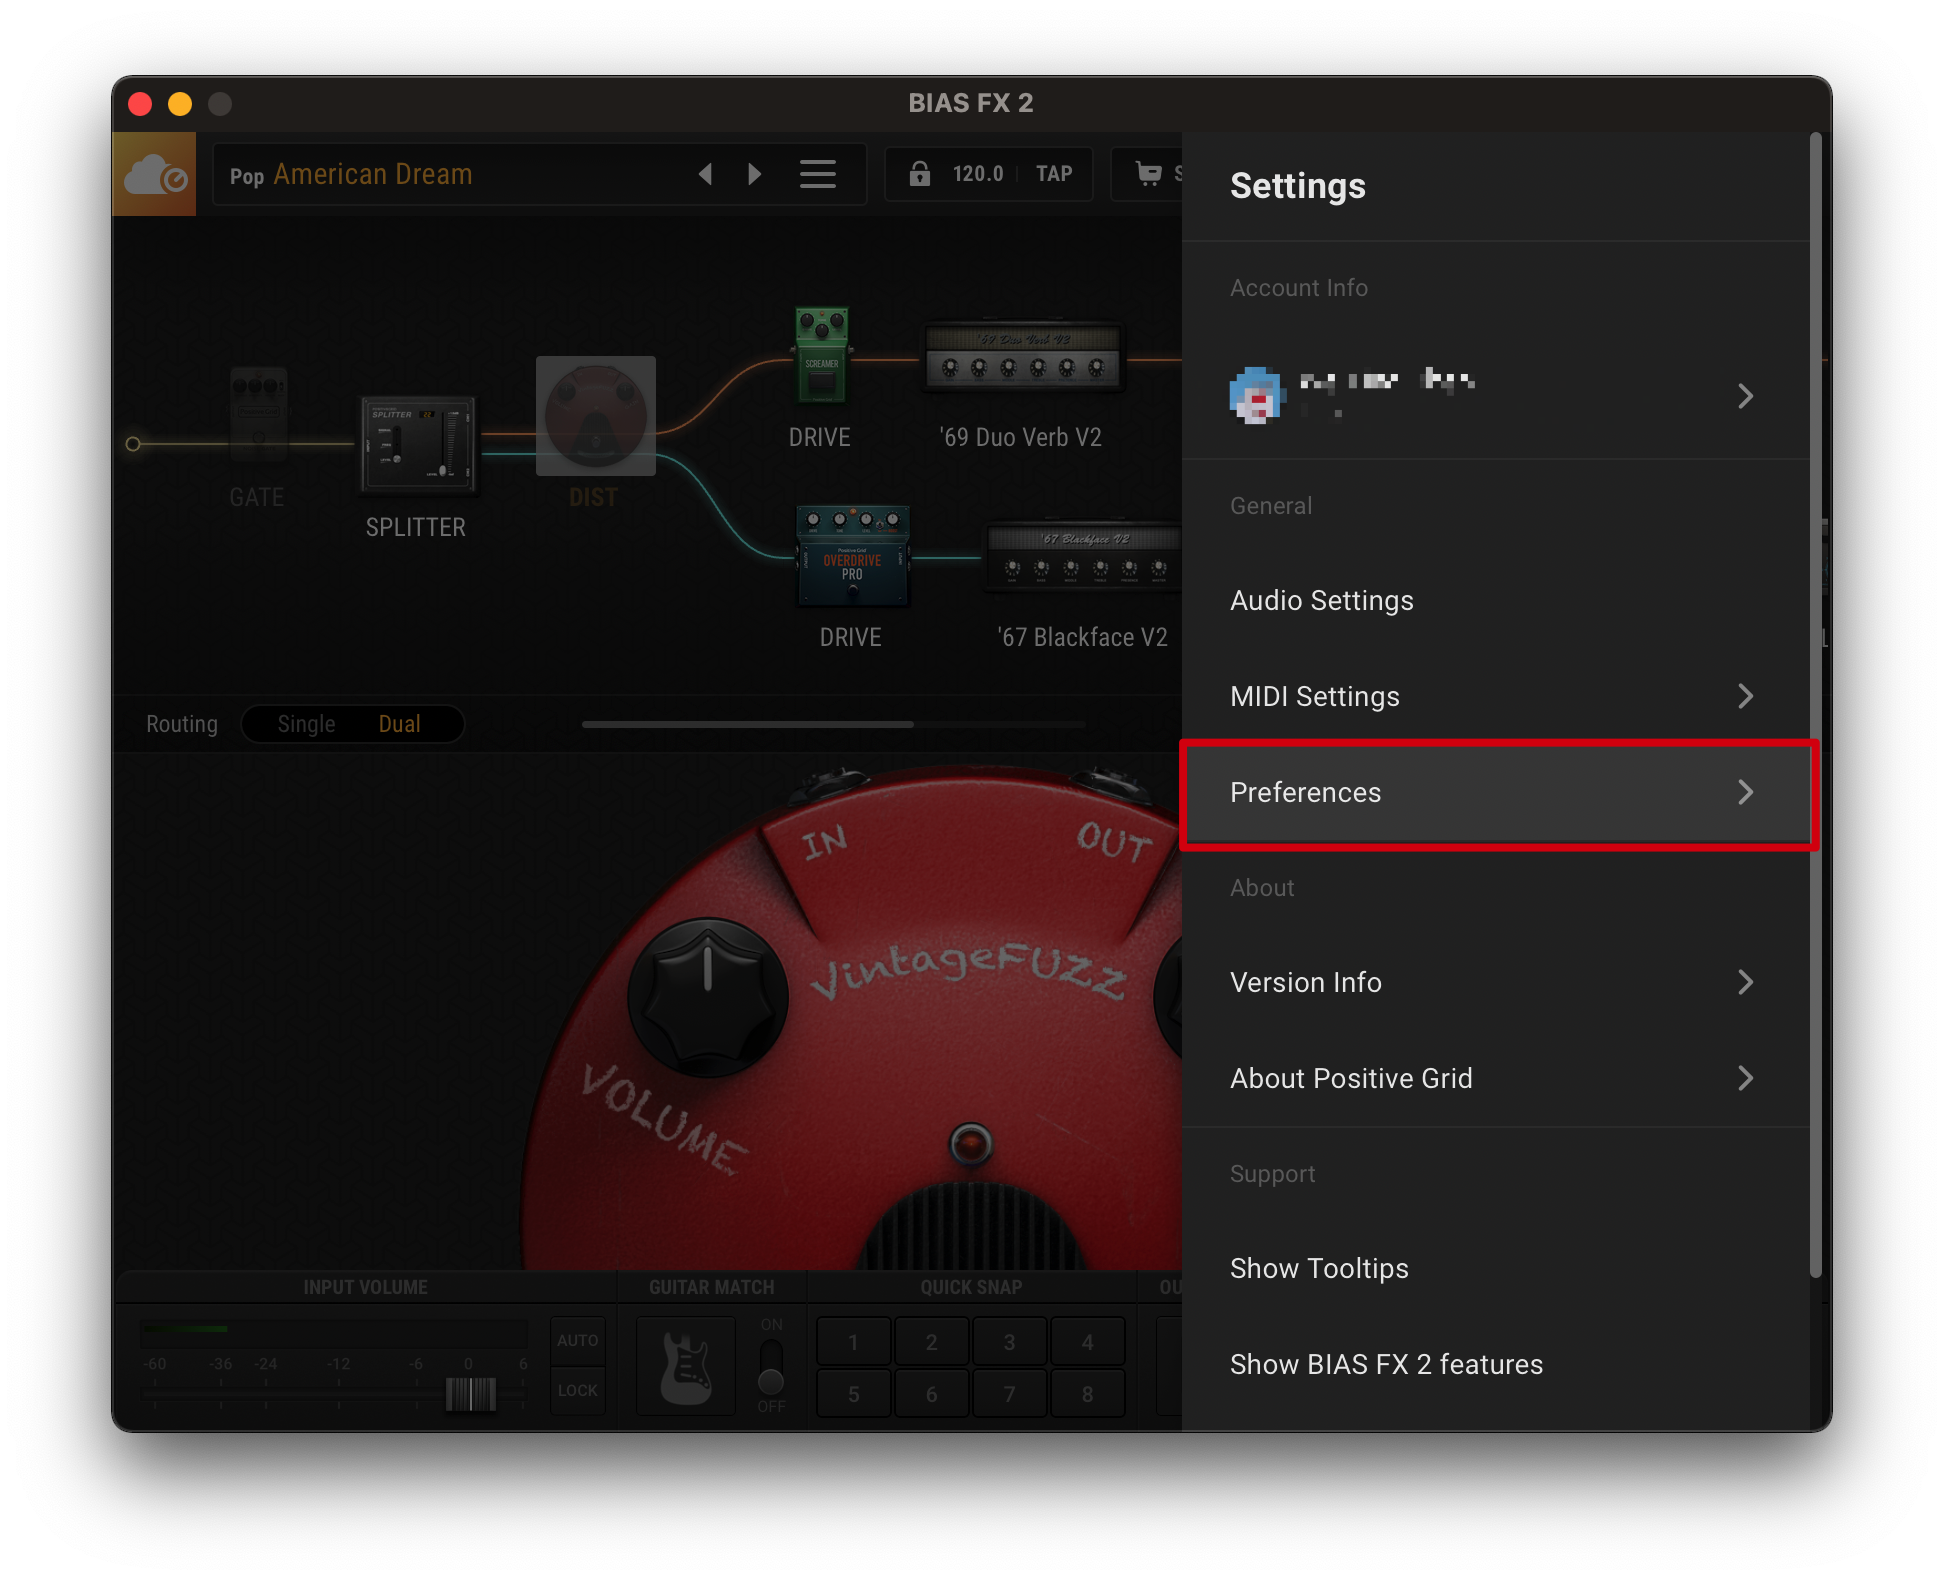The width and height of the screenshot is (1944, 1580).
Task: Expand the Preferences chevron
Action: 1745,792
